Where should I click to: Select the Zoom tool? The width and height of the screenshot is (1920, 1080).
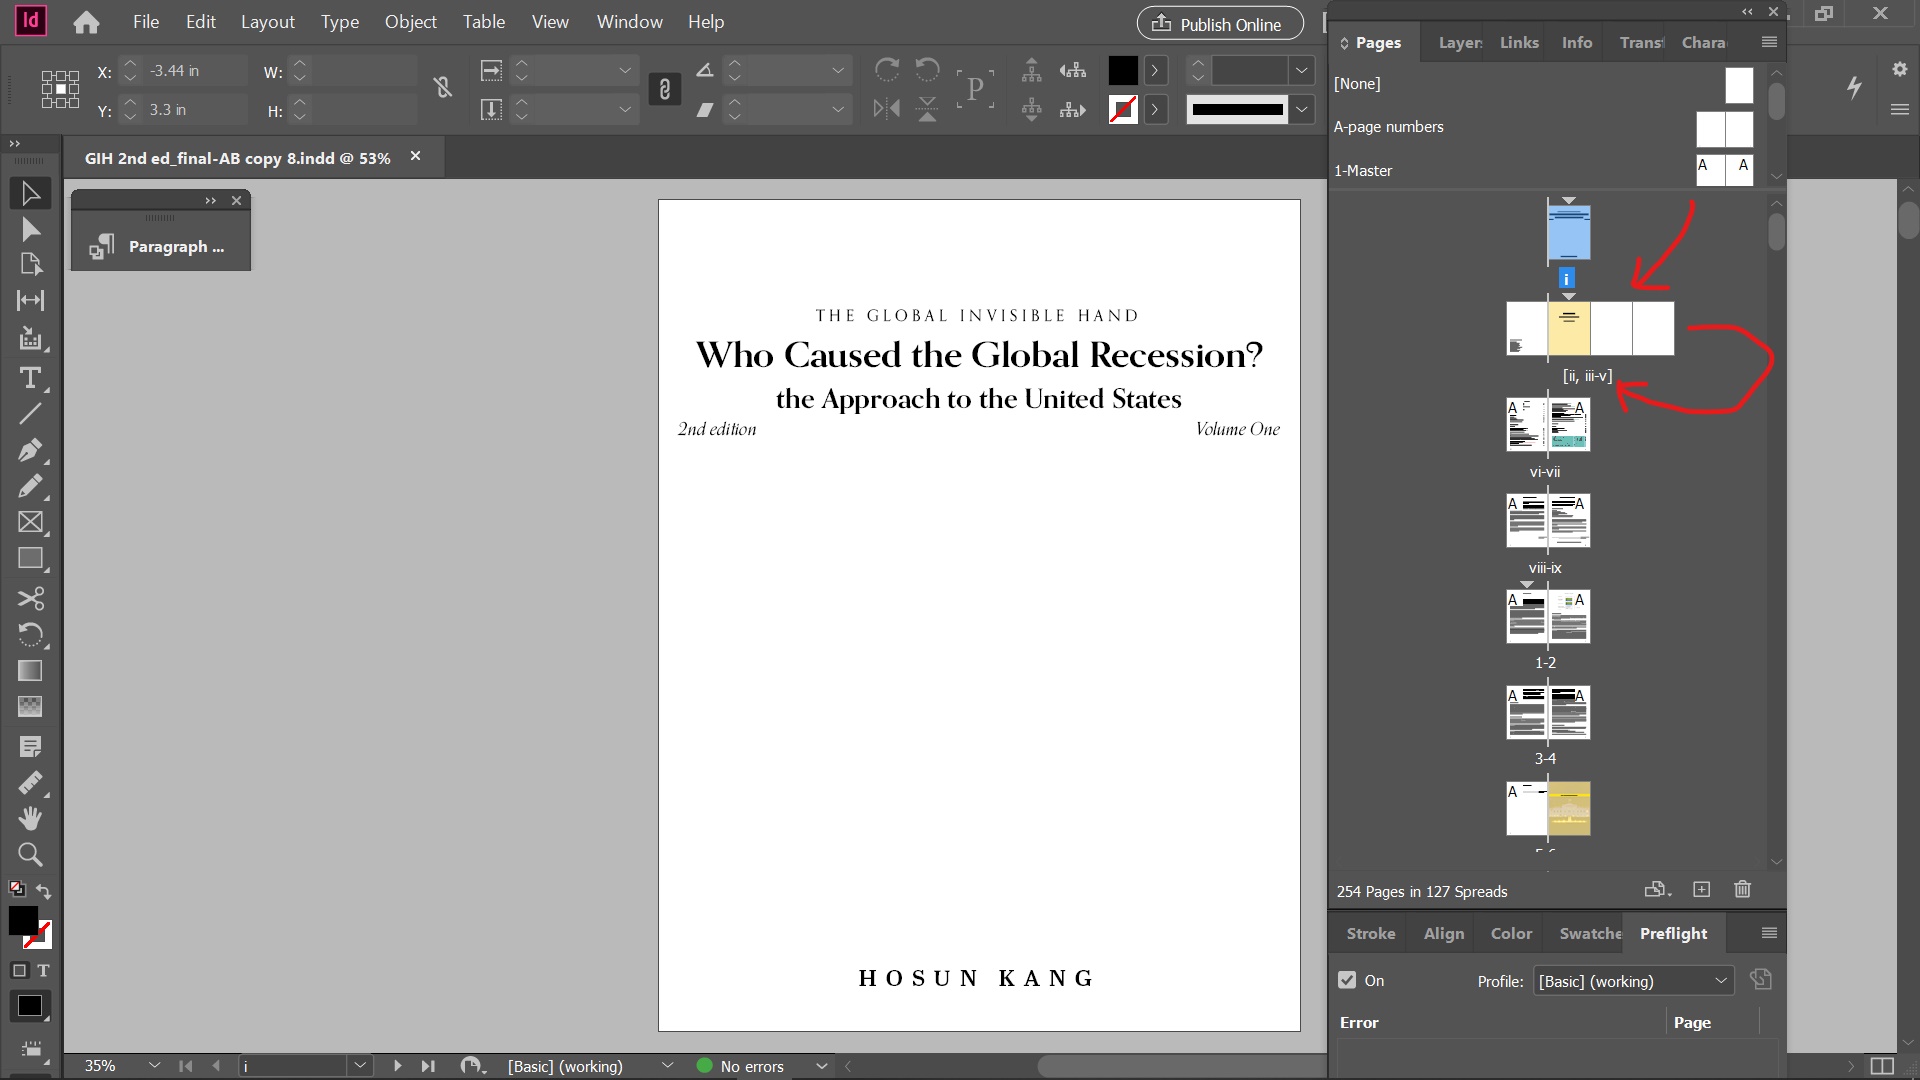coord(30,855)
